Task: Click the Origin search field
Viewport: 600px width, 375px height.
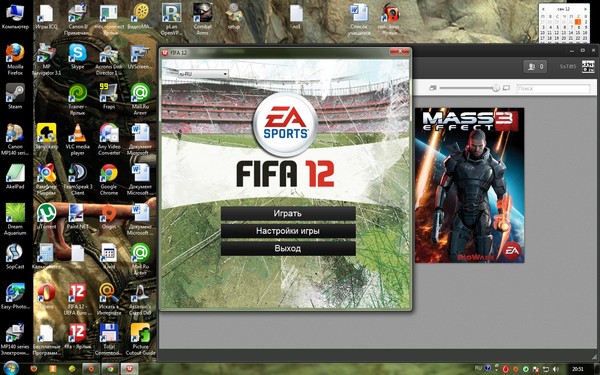Action: (553, 88)
